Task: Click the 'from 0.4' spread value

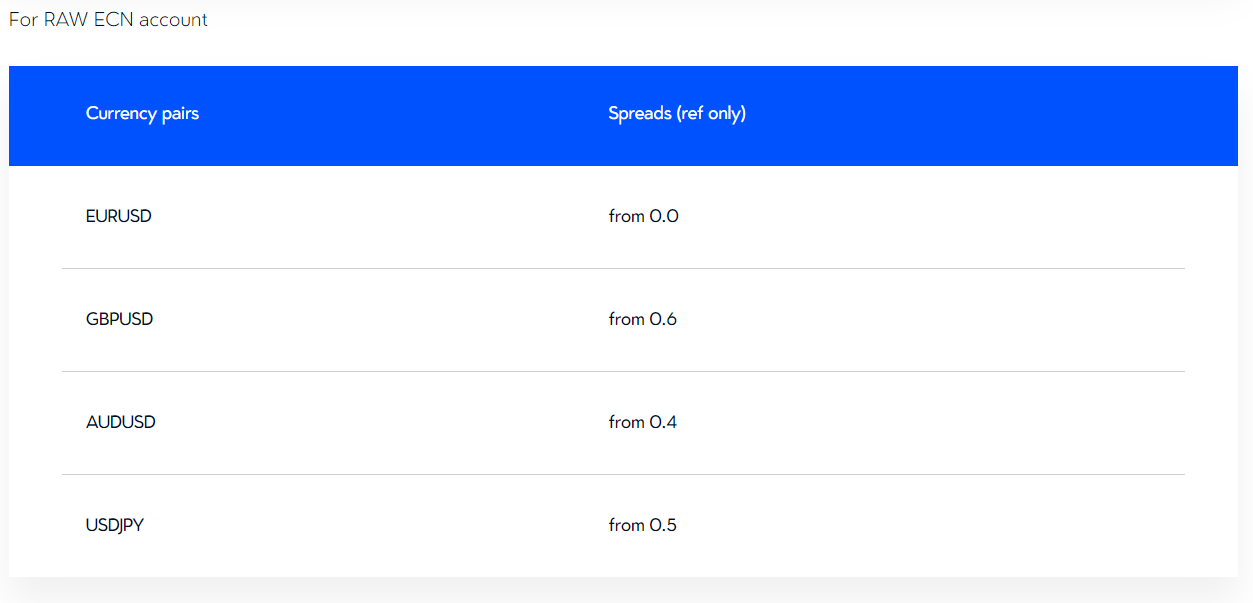Action: coord(642,422)
